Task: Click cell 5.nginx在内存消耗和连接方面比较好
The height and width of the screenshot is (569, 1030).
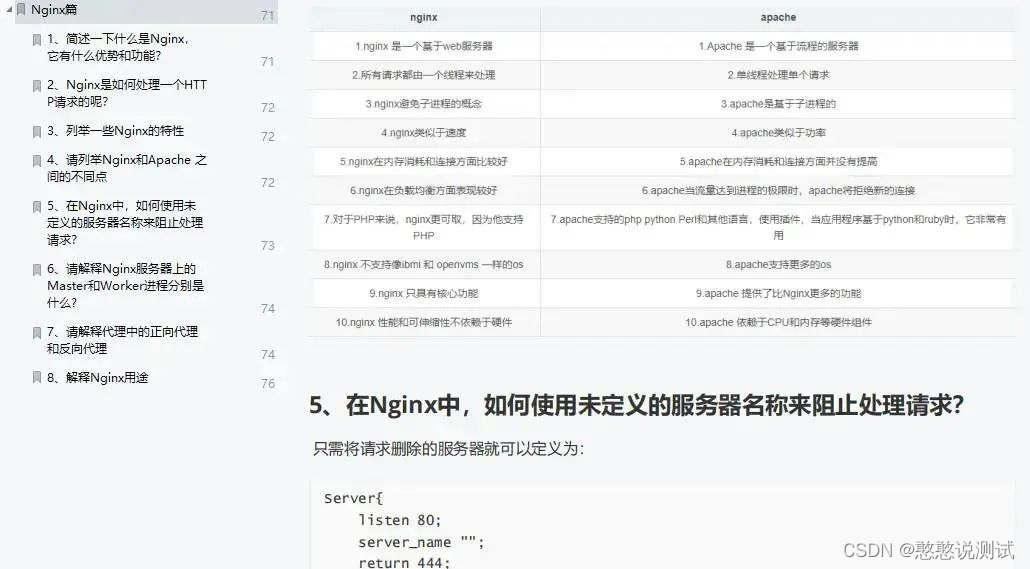Action: 424,162
